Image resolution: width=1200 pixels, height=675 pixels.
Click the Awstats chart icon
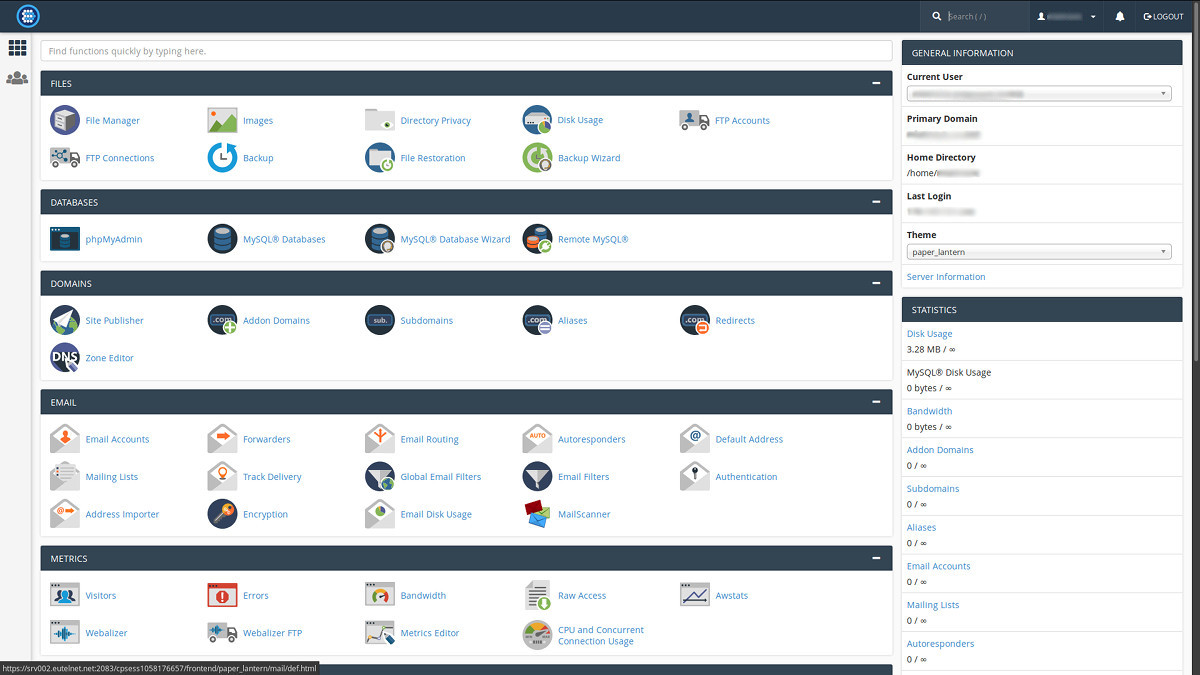tap(694, 595)
